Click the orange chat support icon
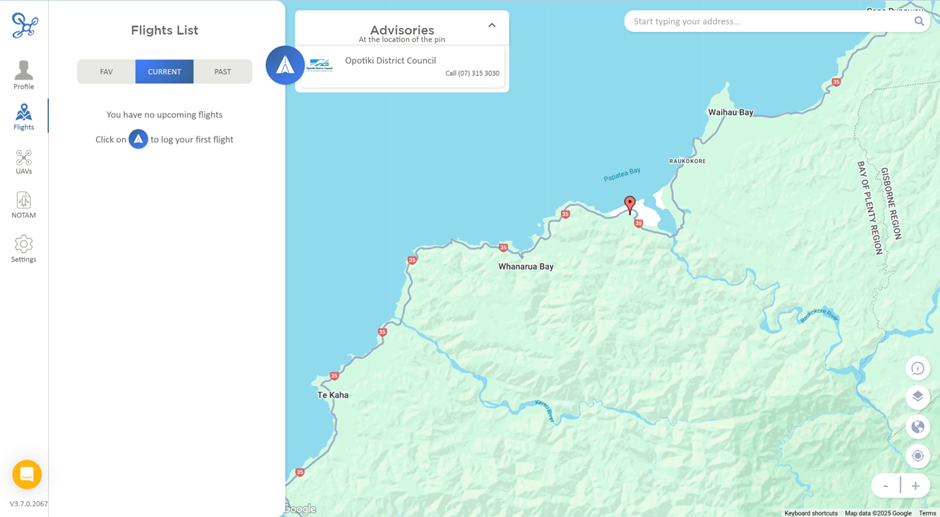Screen dimensions: 940x517 [x=27, y=474]
